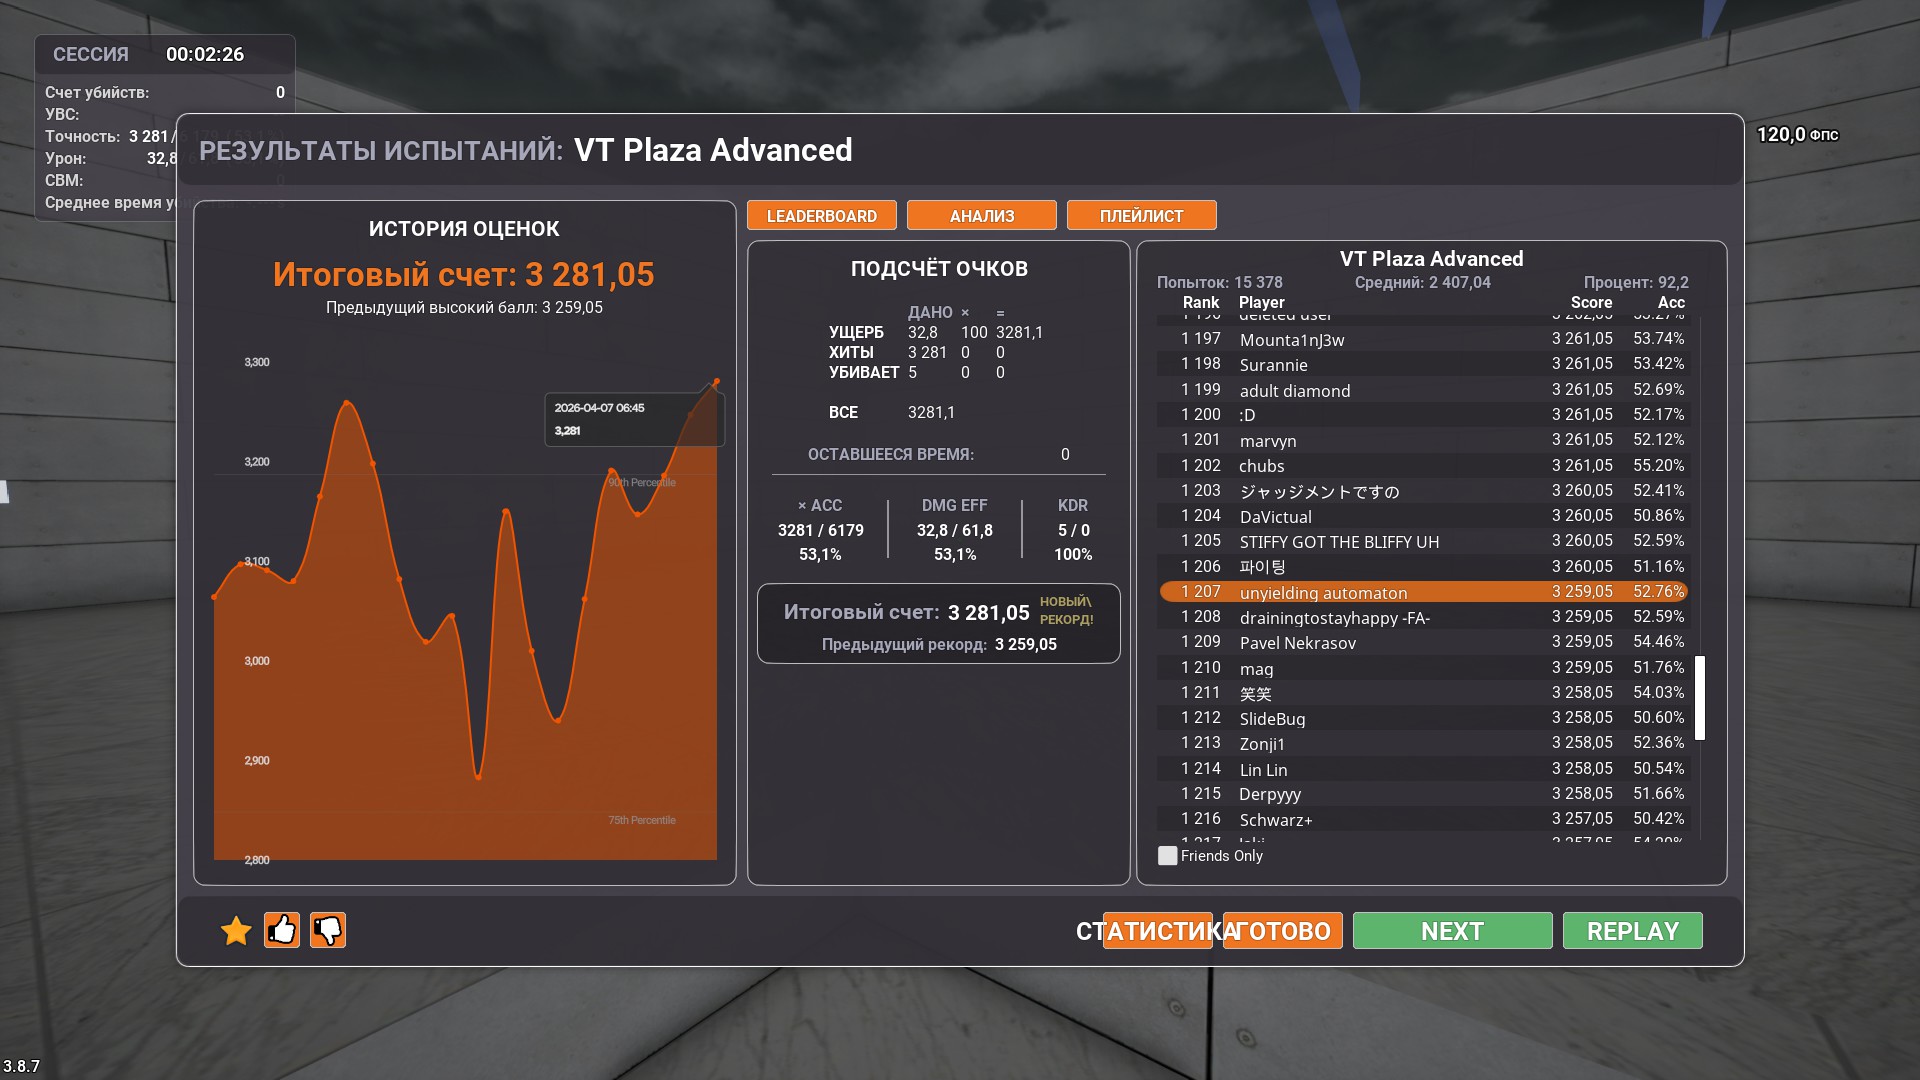Select leaderboard player Pavel Nekrasov
1920x1080 pixels.
1297,643
